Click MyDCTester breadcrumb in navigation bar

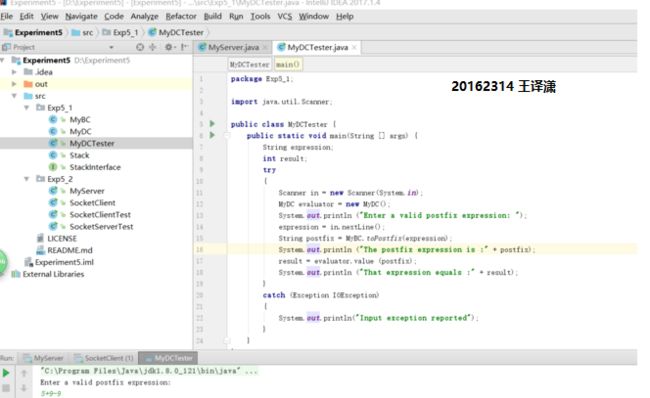[176, 32]
